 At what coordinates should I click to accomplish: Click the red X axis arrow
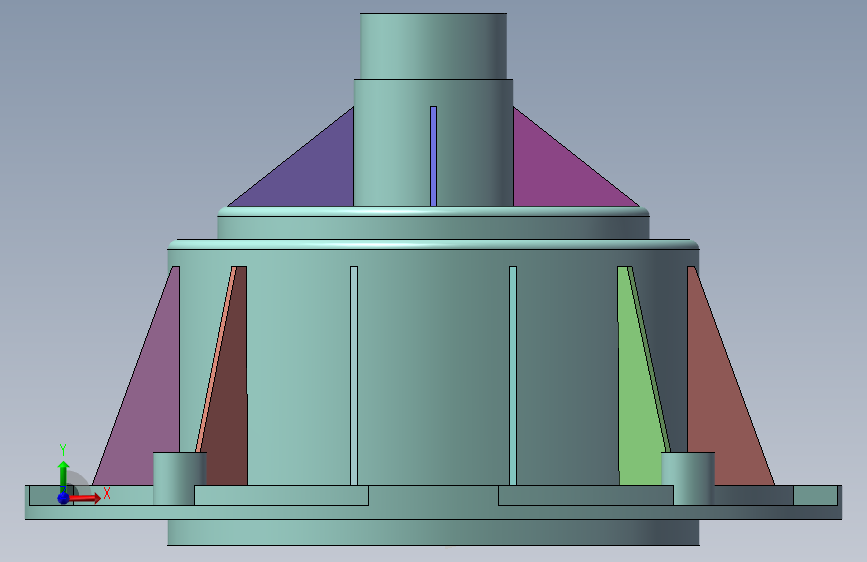click(x=85, y=498)
